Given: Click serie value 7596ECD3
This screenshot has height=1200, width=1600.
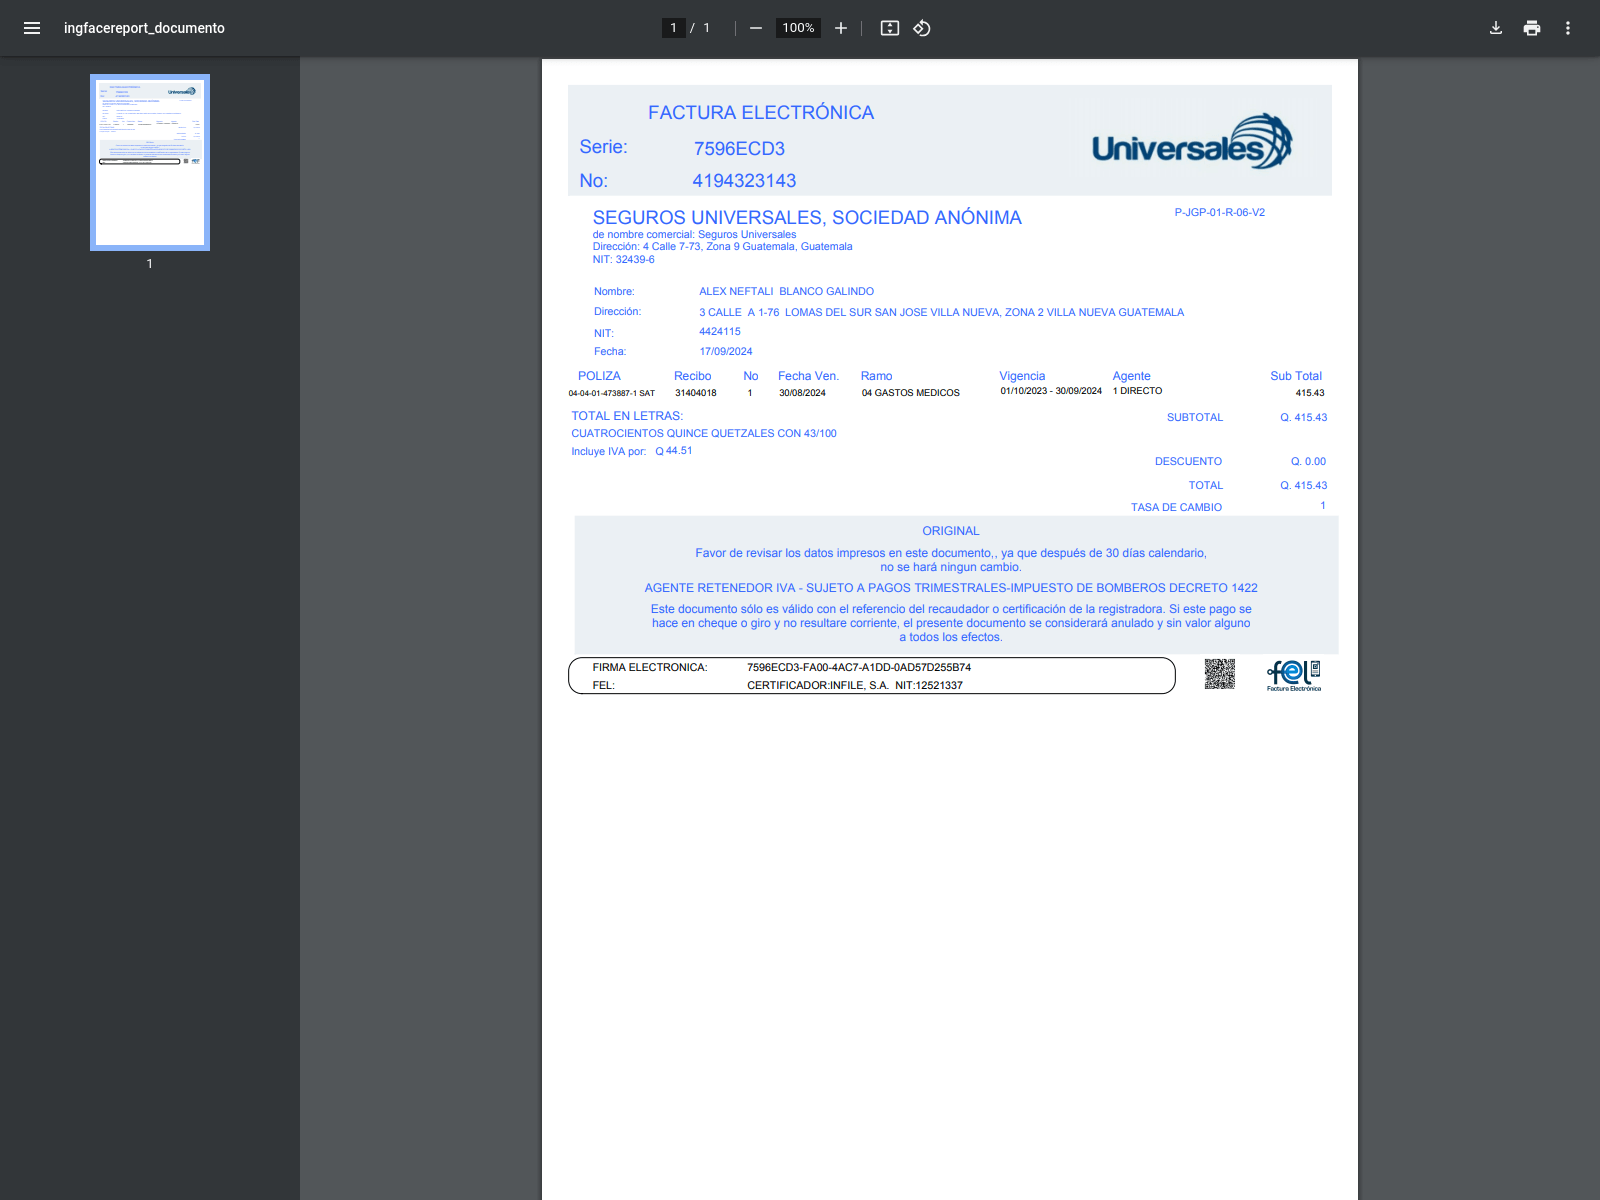Looking at the screenshot, I should tap(739, 149).
